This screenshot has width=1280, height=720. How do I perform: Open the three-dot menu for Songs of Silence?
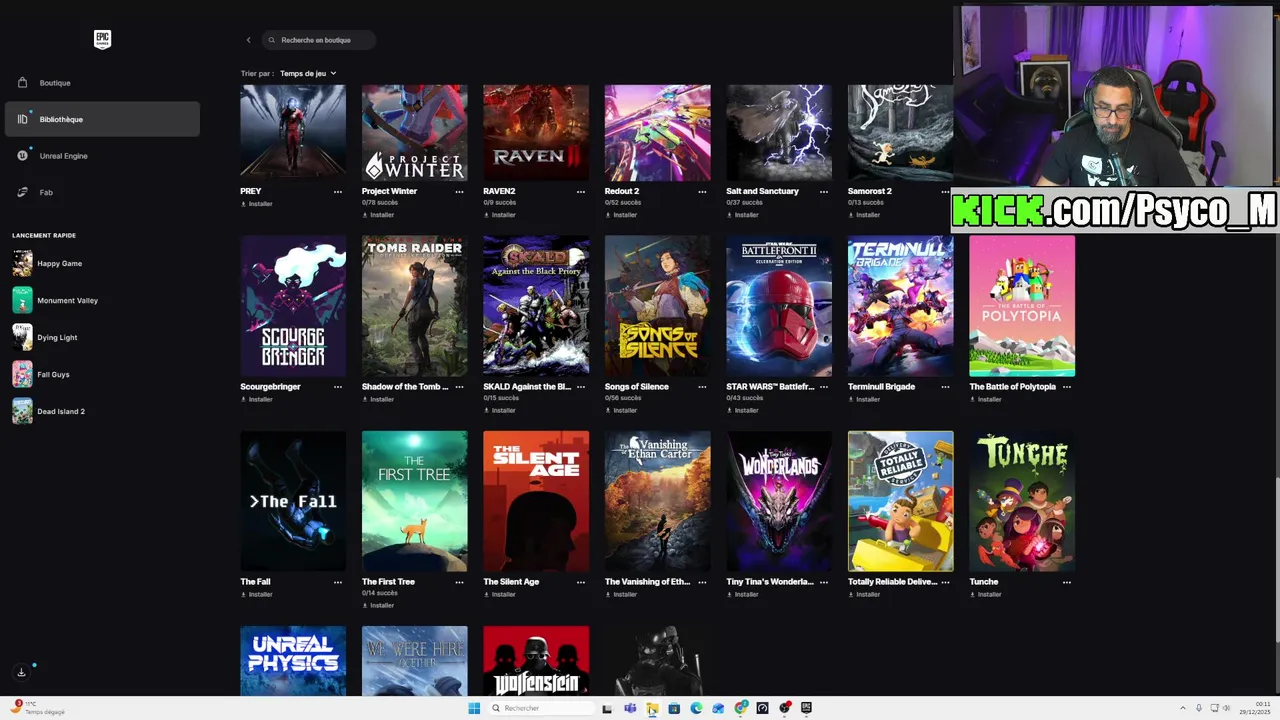tap(702, 387)
